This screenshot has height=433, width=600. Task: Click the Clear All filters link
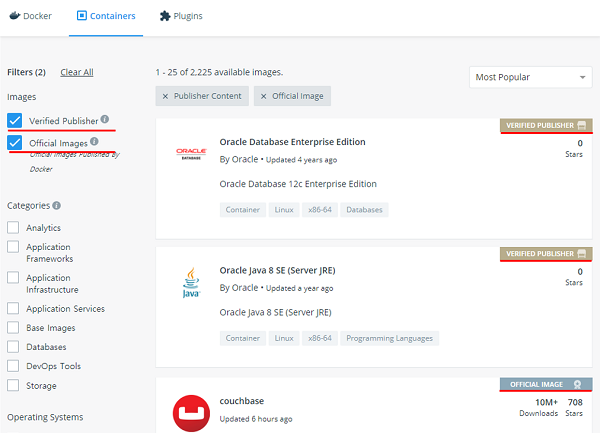point(77,72)
